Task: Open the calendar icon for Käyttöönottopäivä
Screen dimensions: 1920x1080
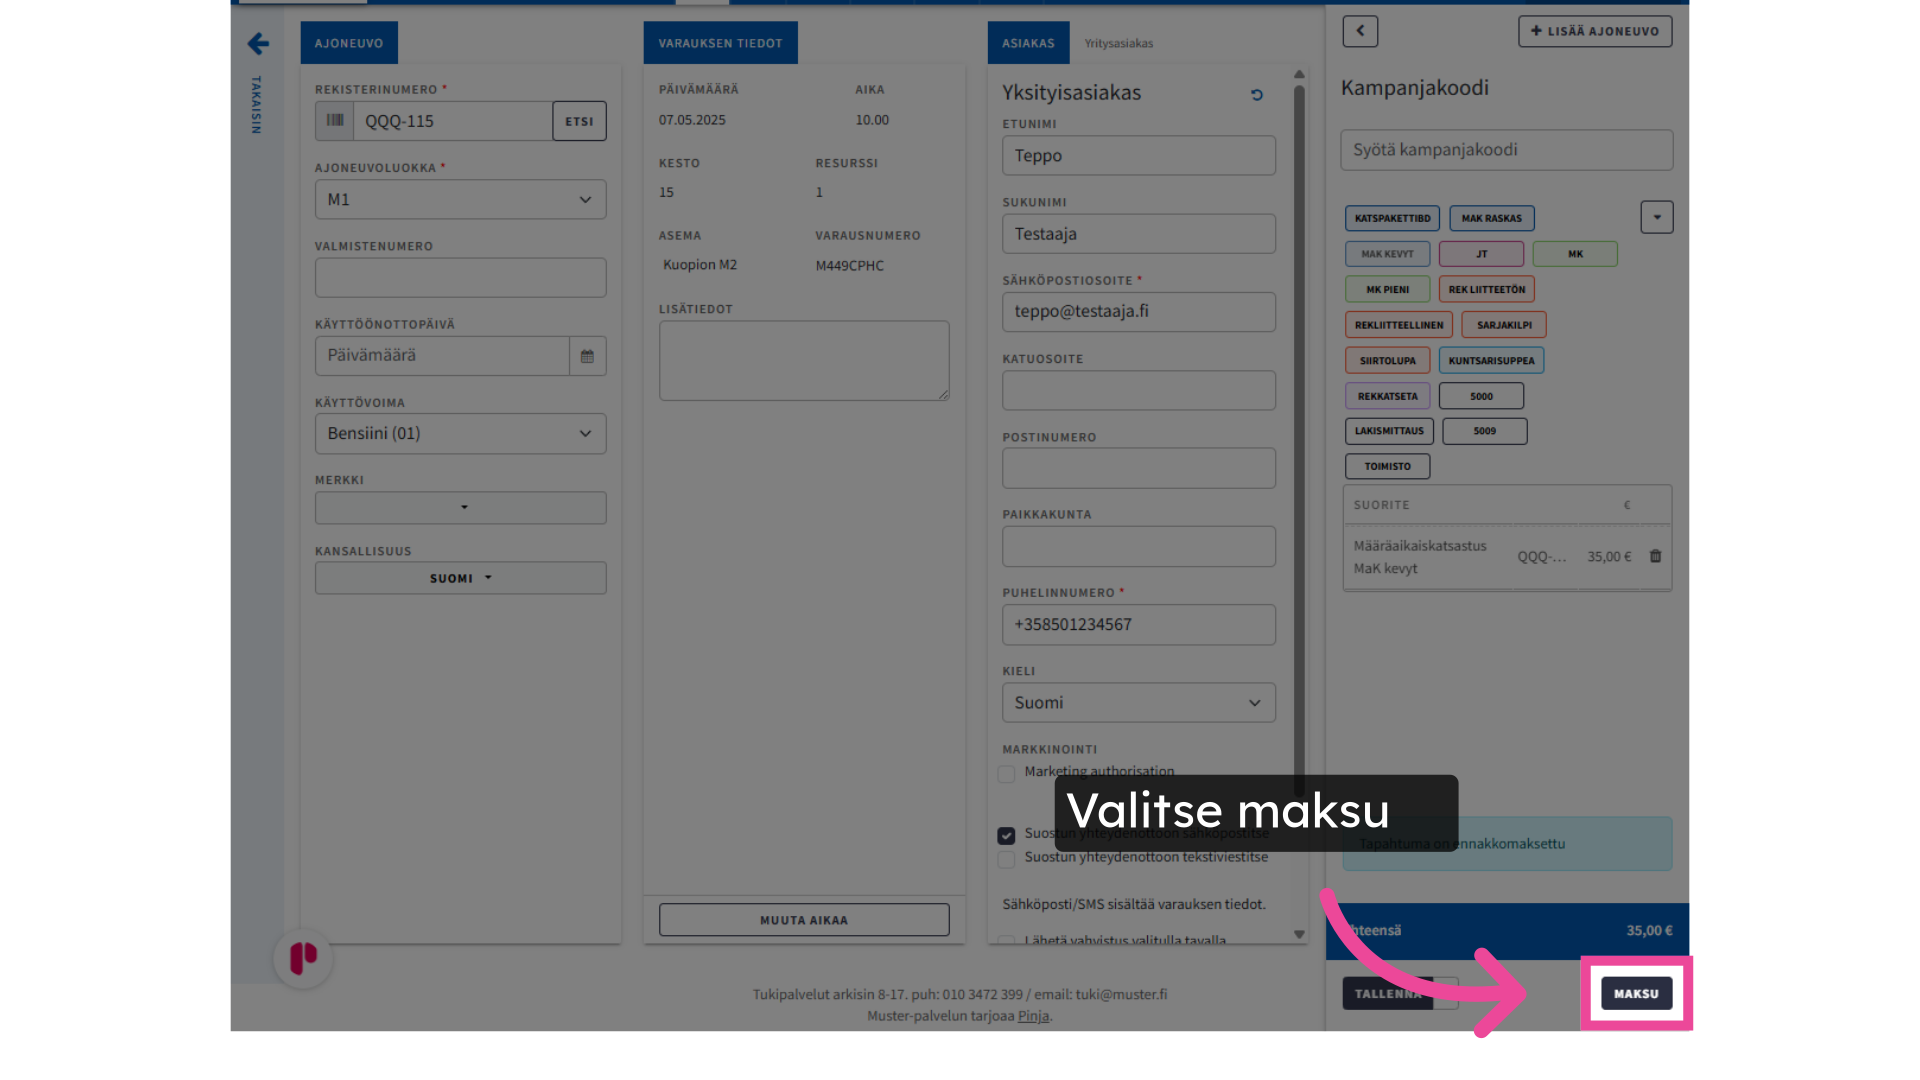Action: coord(587,356)
